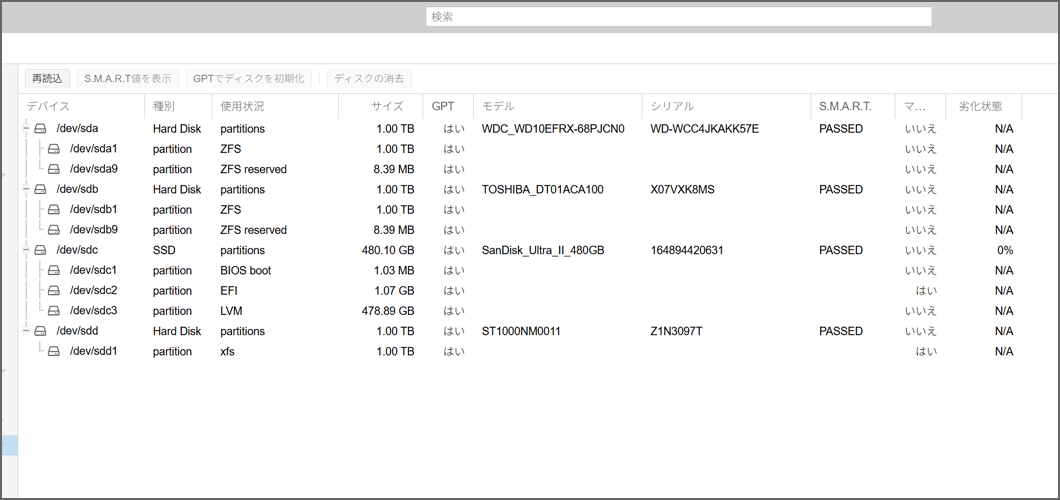1060x500 pixels.
Task: Click the ディスクの消去 wipe disk button
Action: (369, 79)
